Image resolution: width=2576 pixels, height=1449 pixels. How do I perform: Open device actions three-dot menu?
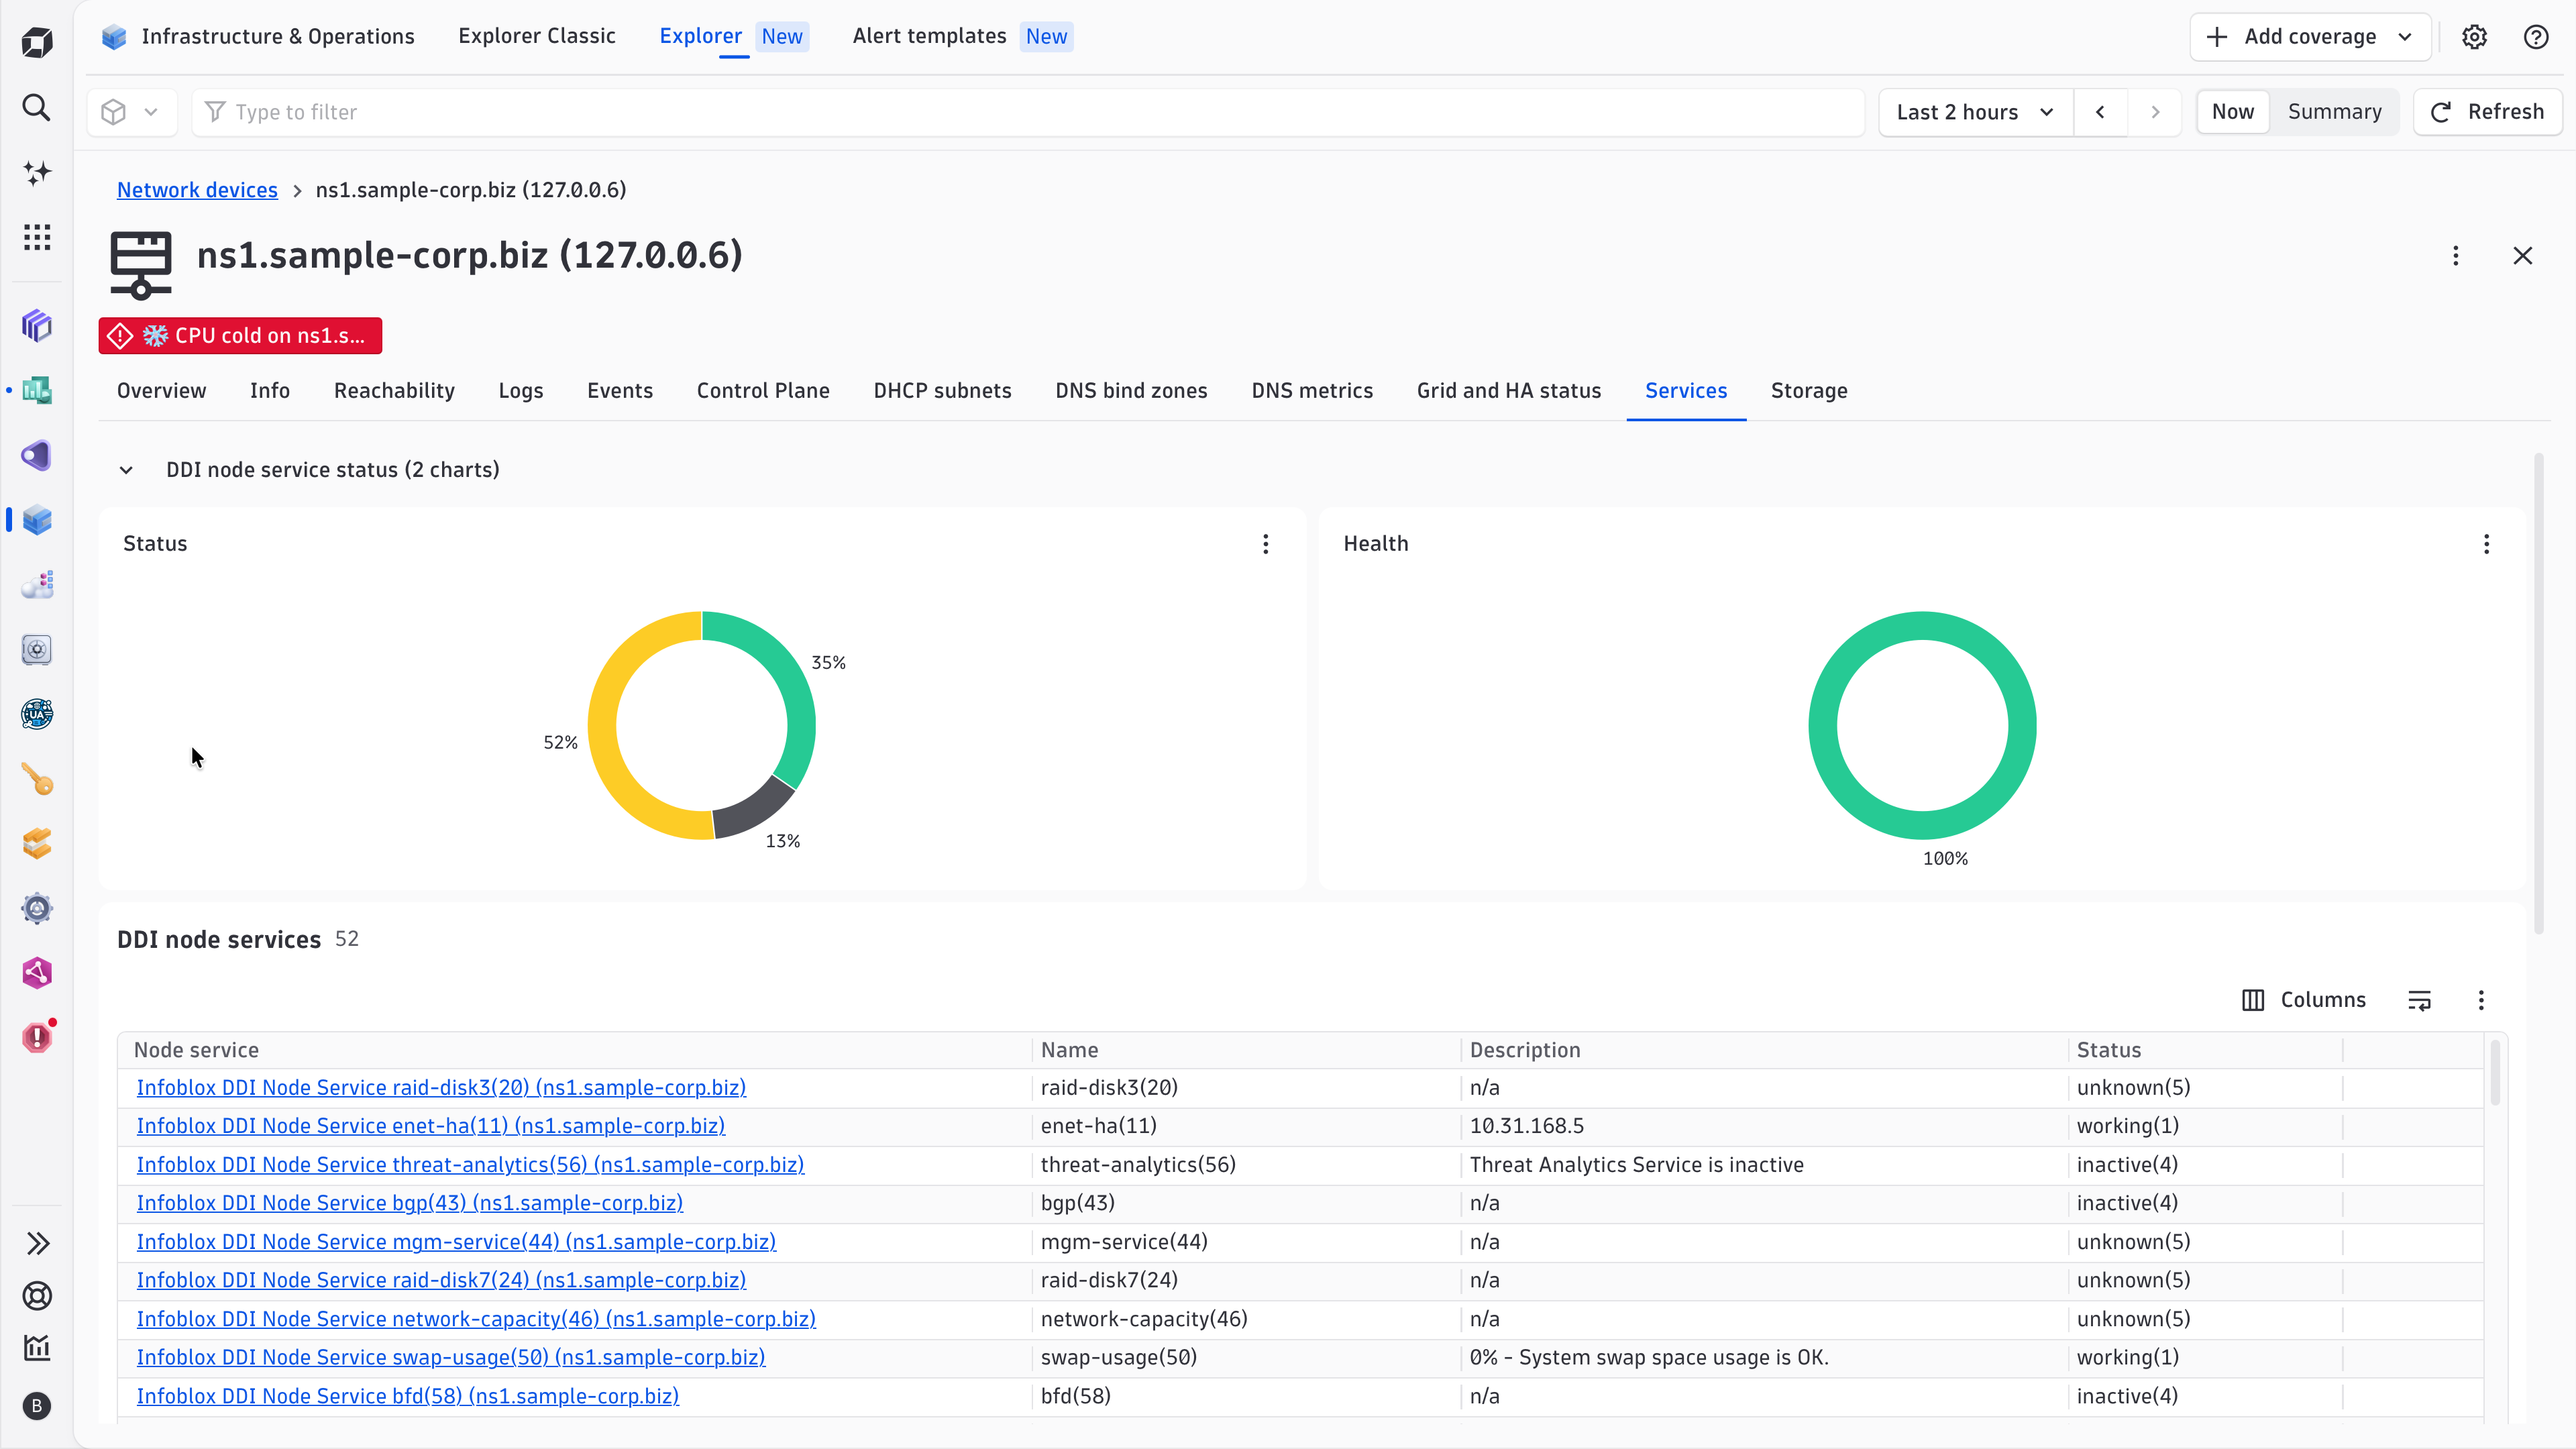pyautogui.click(x=2455, y=256)
